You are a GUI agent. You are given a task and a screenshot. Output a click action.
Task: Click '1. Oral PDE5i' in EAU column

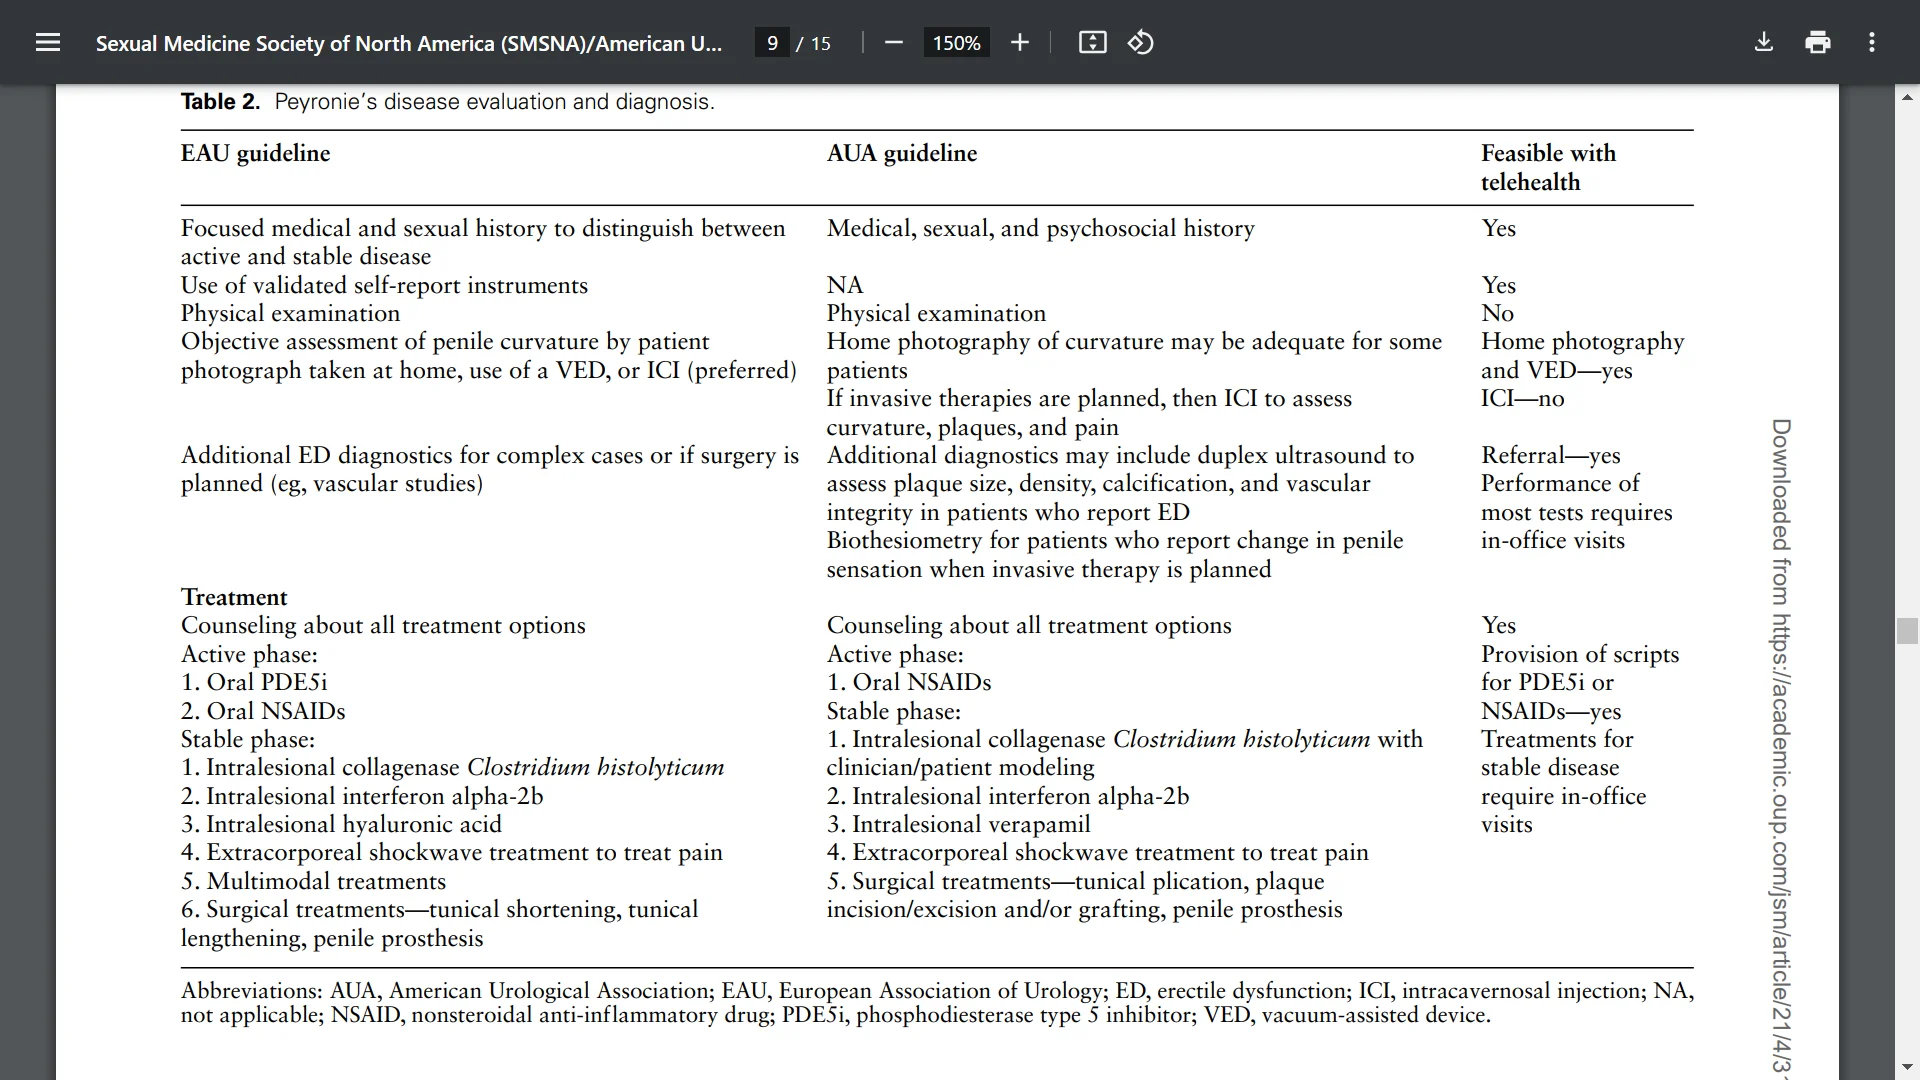point(254,682)
